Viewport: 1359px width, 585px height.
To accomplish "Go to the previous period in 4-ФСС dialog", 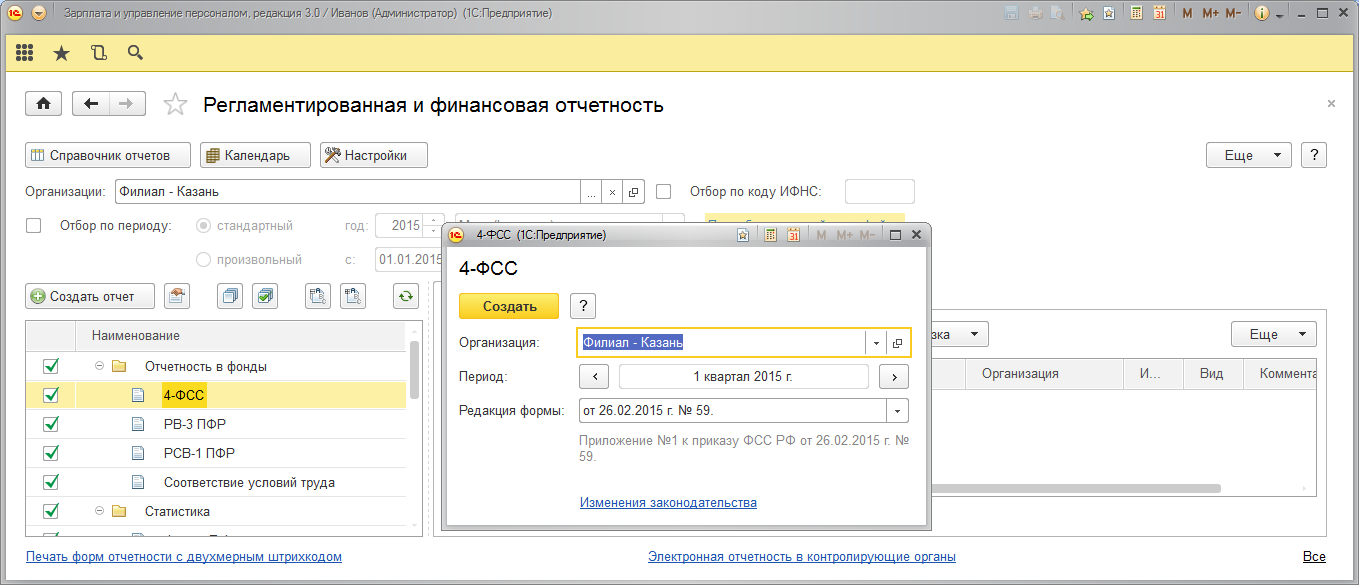I will tap(594, 377).
